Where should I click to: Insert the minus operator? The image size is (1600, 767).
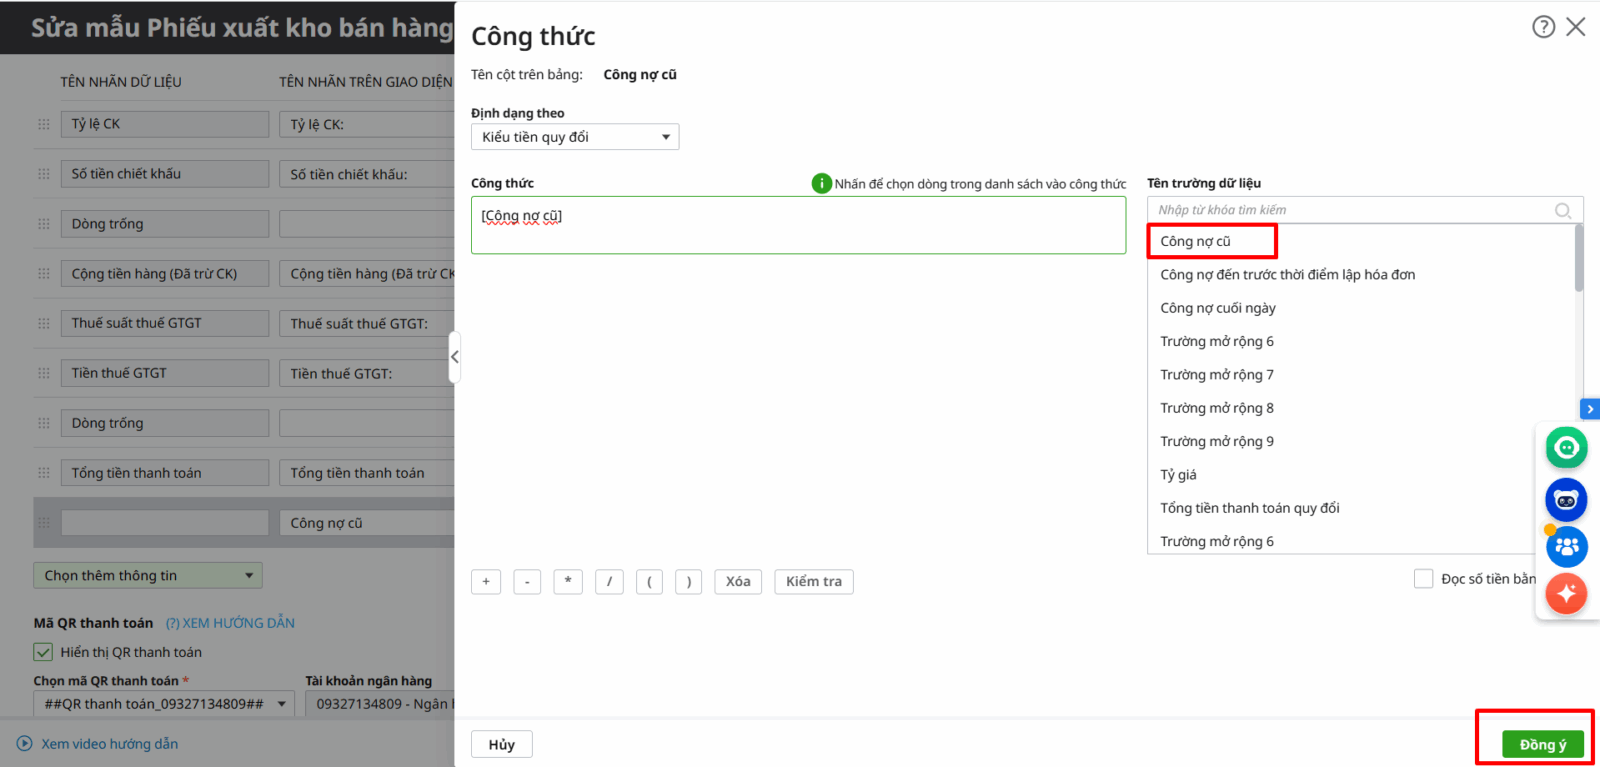point(527,582)
